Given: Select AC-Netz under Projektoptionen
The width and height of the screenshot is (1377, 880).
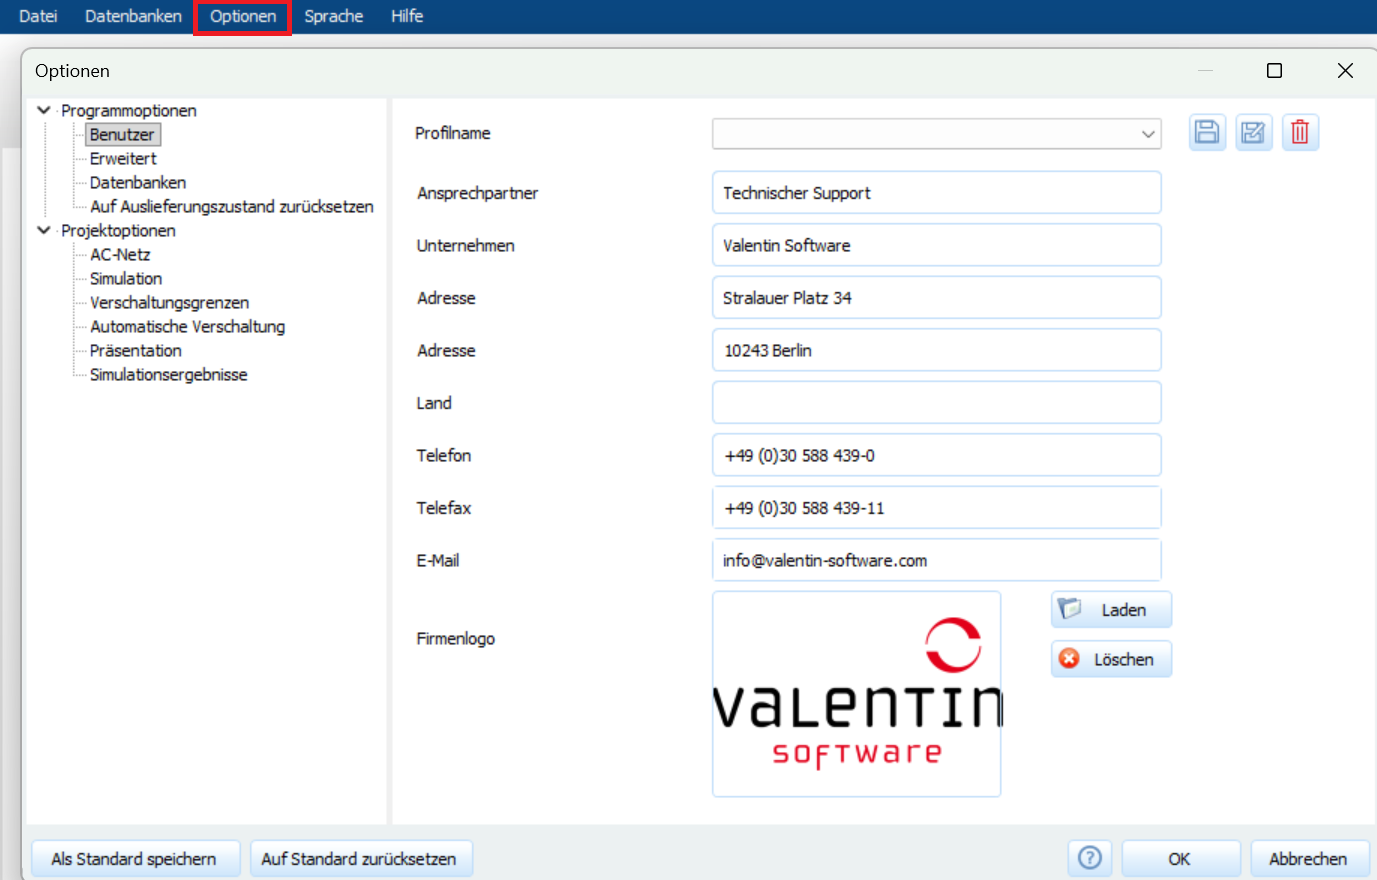Looking at the screenshot, I should pyautogui.click(x=120, y=255).
